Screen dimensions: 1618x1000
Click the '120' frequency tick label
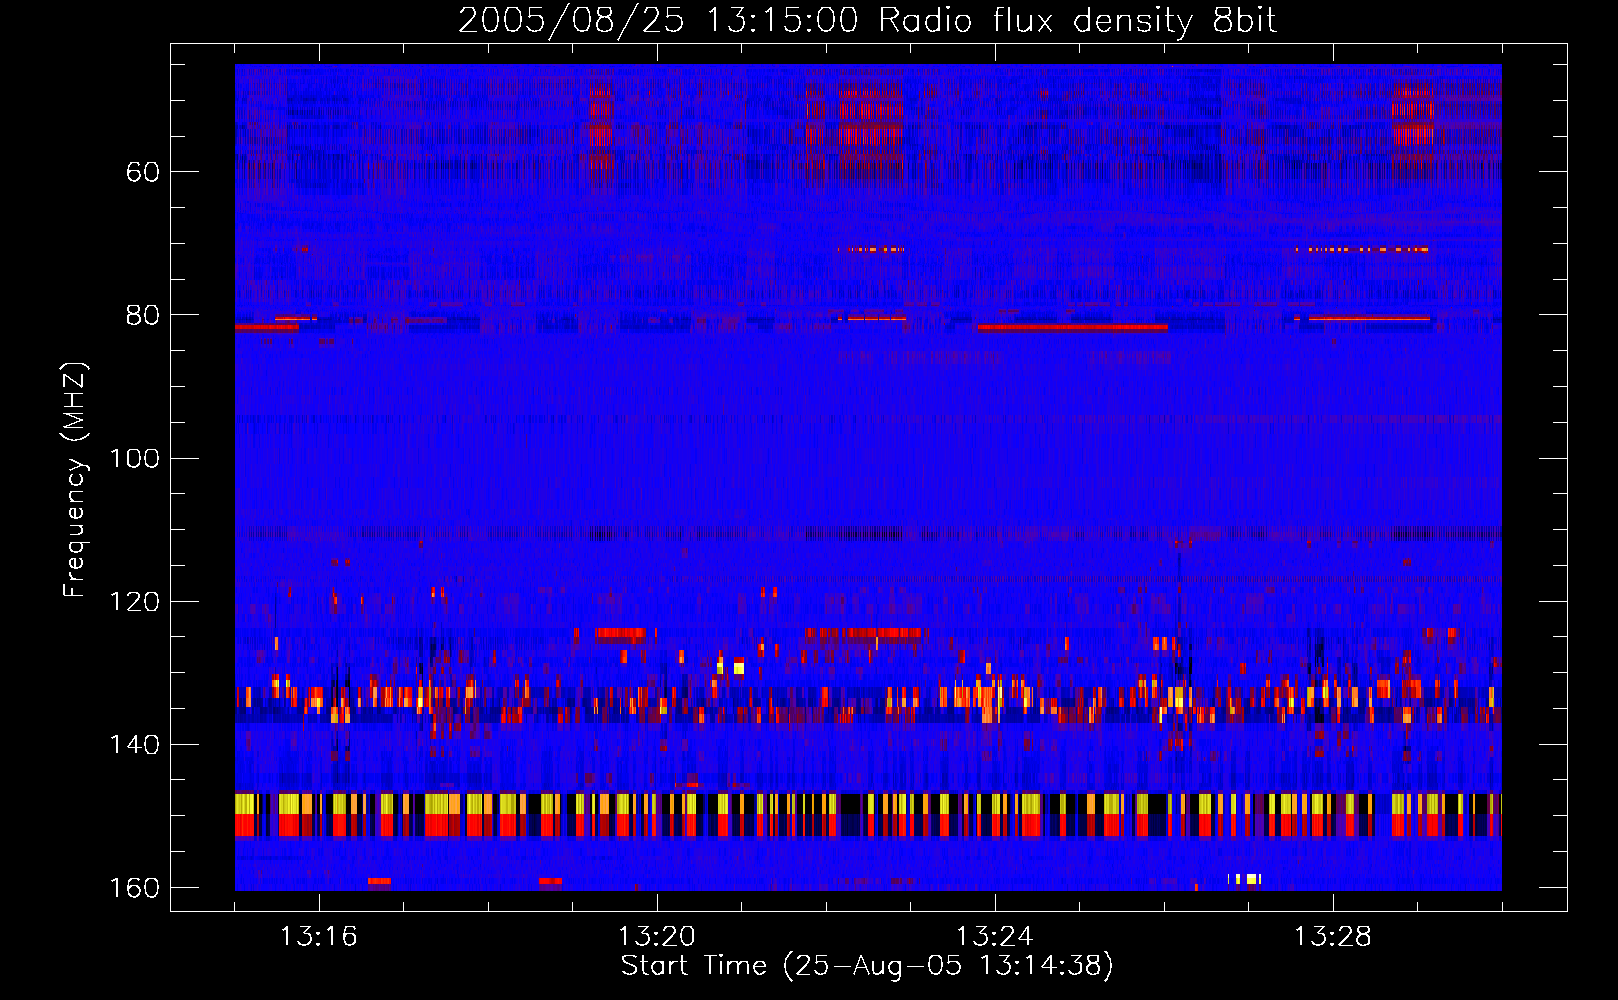[134, 602]
